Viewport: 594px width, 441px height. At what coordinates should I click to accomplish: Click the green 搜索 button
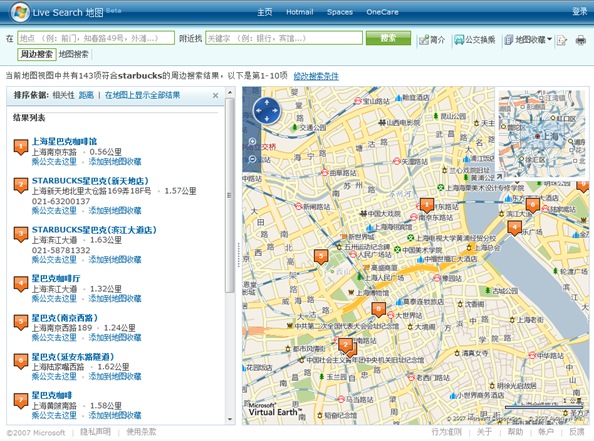[388, 38]
